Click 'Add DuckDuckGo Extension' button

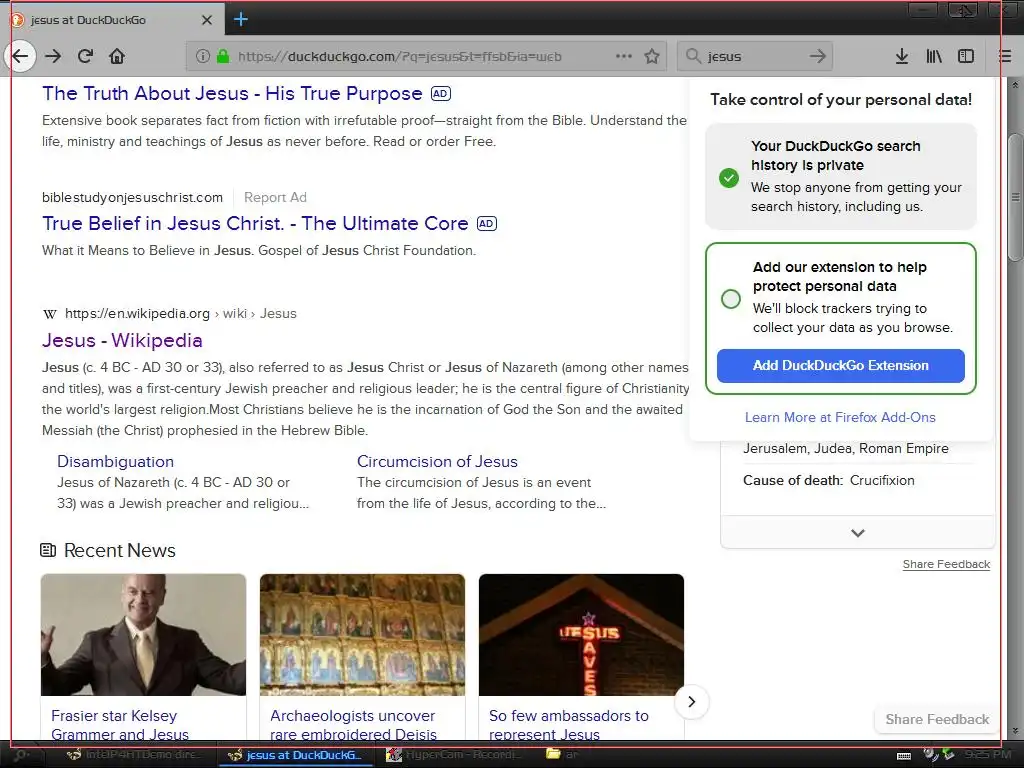pyautogui.click(x=840, y=366)
